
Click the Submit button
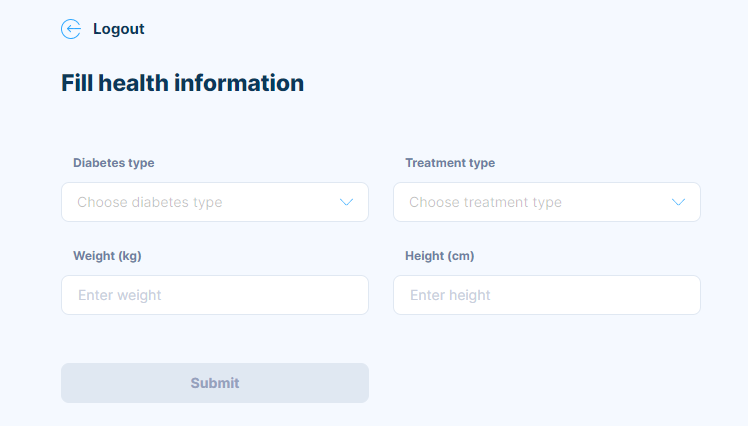click(215, 383)
